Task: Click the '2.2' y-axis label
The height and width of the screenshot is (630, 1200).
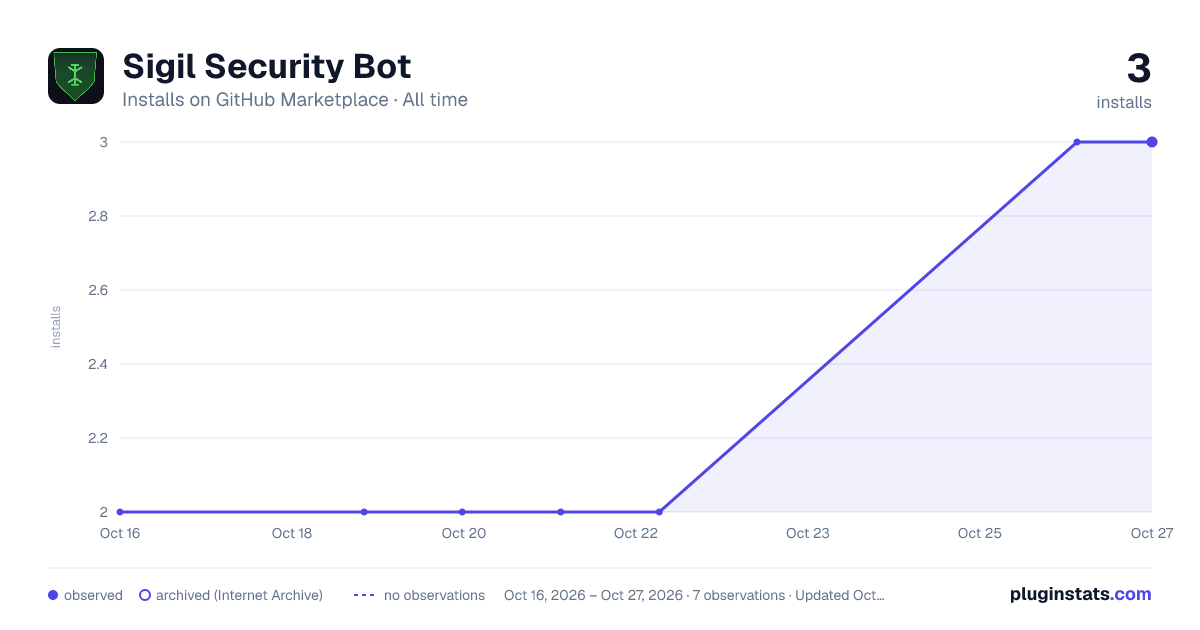Action: click(98, 438)
